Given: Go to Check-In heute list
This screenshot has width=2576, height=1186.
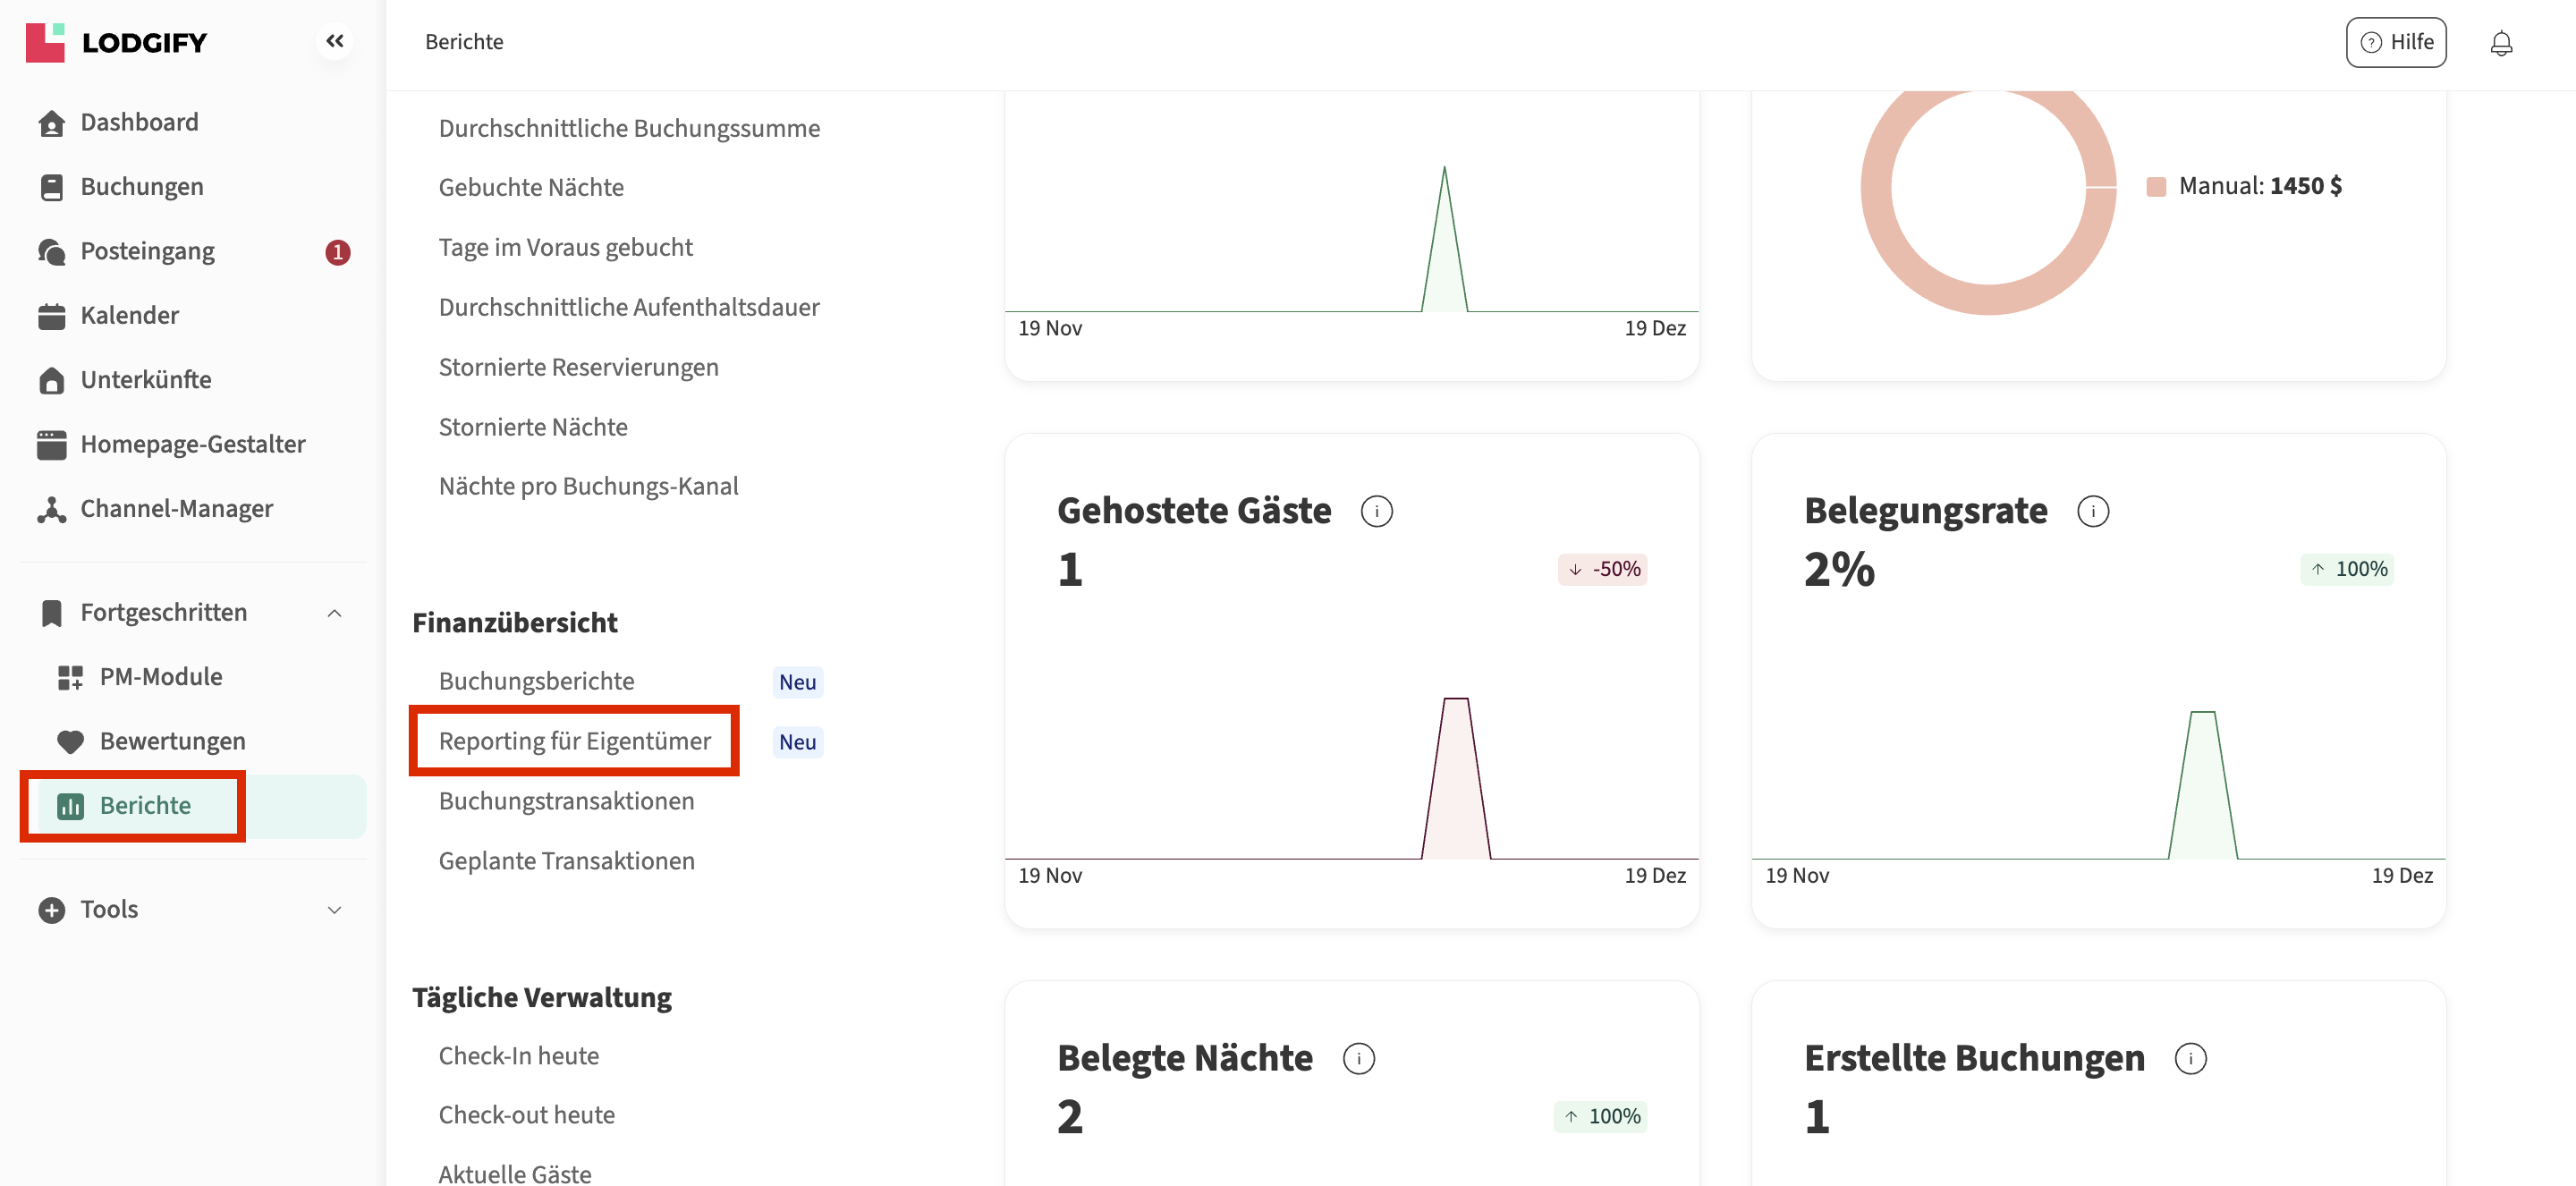Looking at the screenshot, I should 518,1056.
